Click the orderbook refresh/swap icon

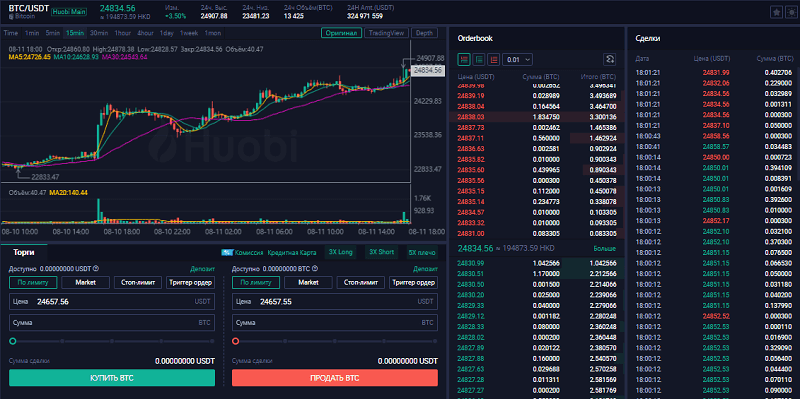click(610, 60)
